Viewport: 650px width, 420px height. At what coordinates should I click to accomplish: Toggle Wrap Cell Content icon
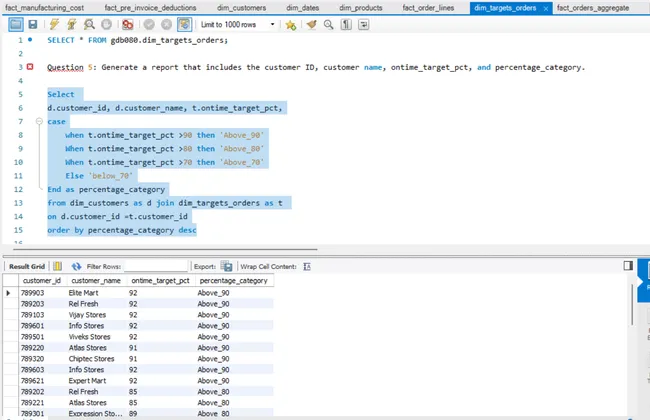(x=307, y=266)
